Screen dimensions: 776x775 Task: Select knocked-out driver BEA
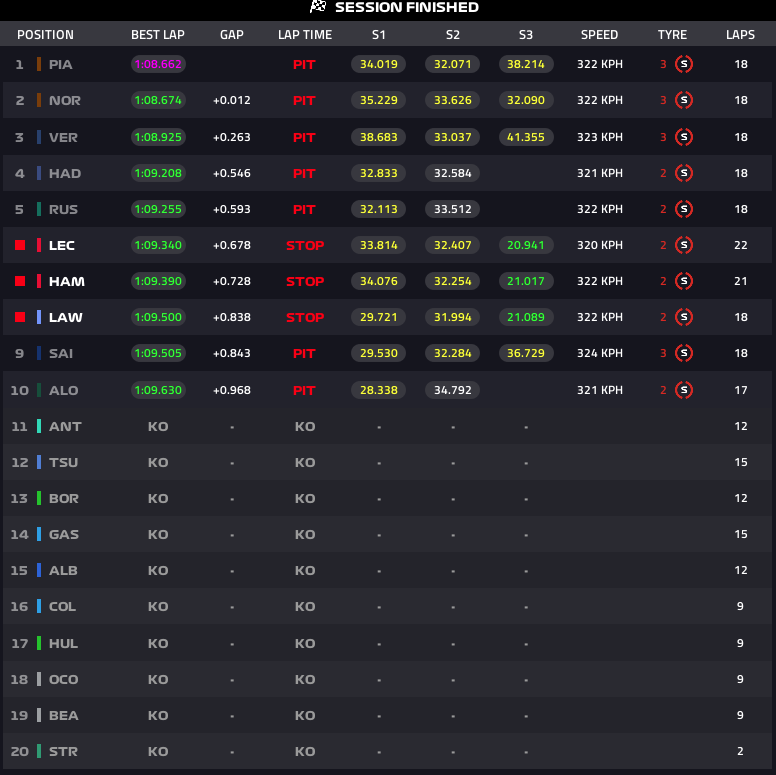tap(63, 716)
